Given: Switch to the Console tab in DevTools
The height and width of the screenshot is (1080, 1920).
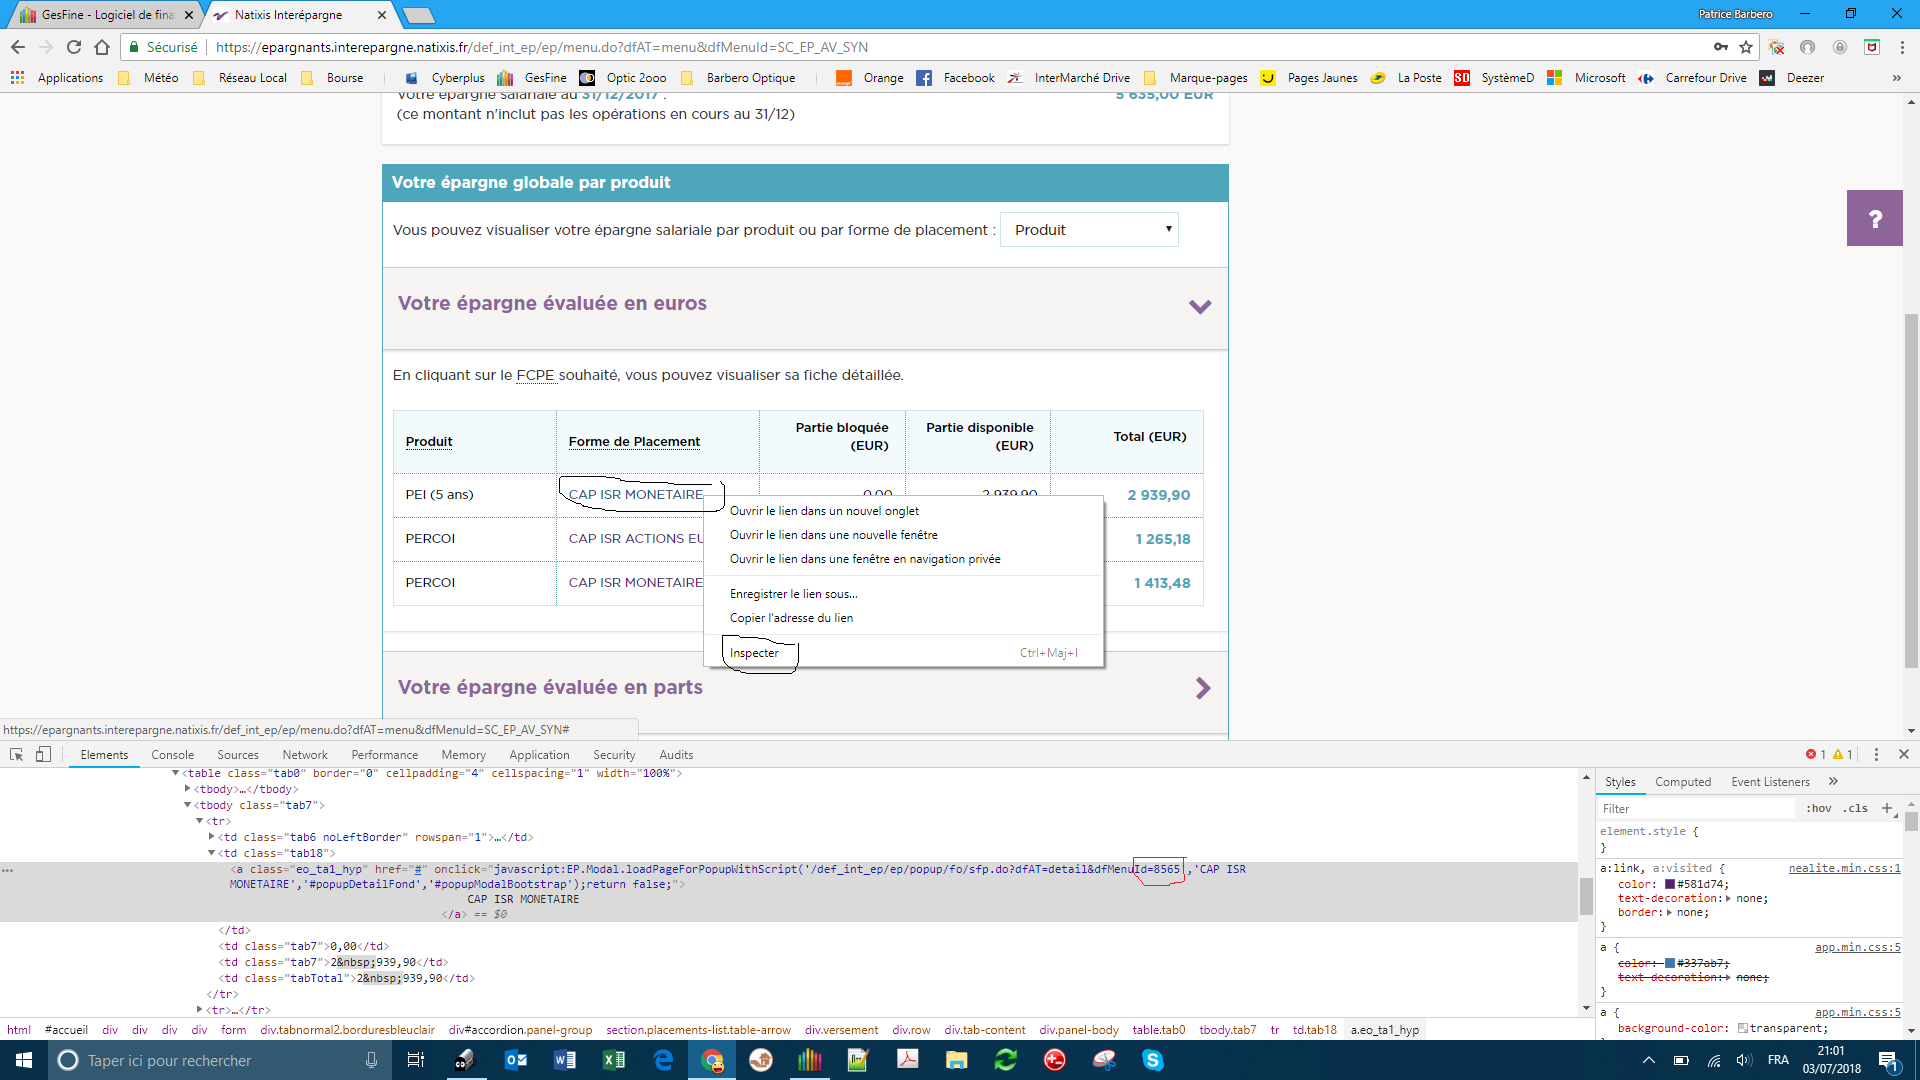Looking at the screenshot, I should [172, 755].
